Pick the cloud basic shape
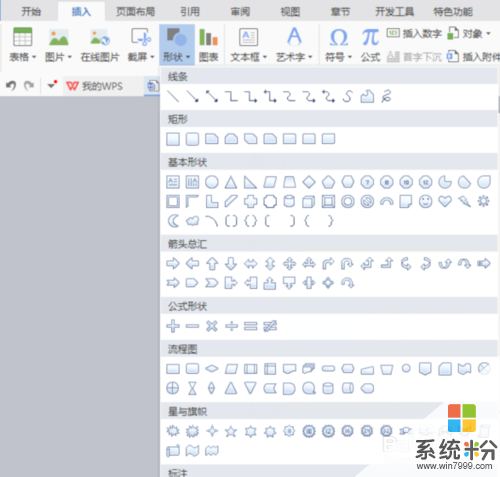 (192, 221)
